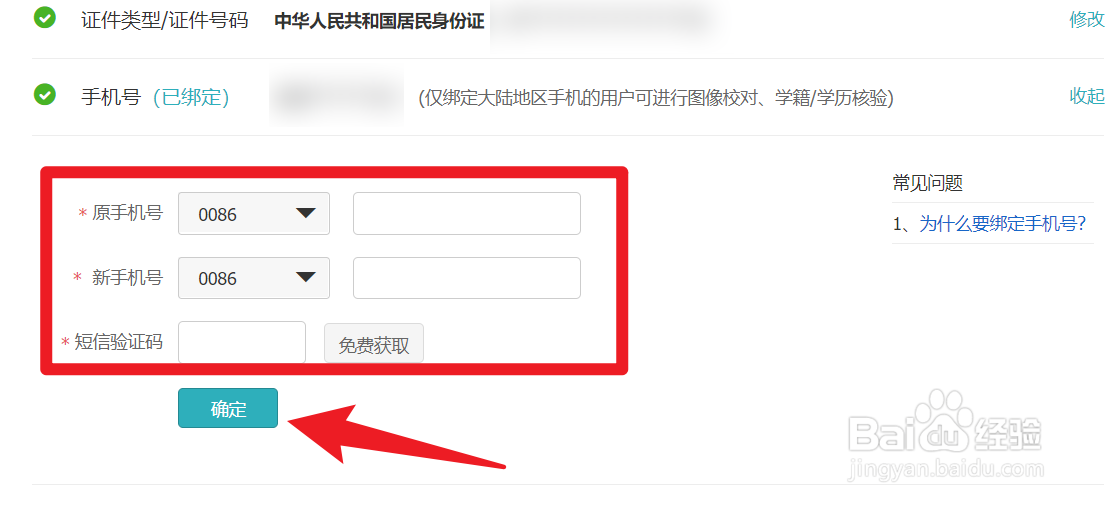Open the 为什么要绑定手机号? FAQ link
This screenshot has width=1106, height=507.
coord(1002,224)
